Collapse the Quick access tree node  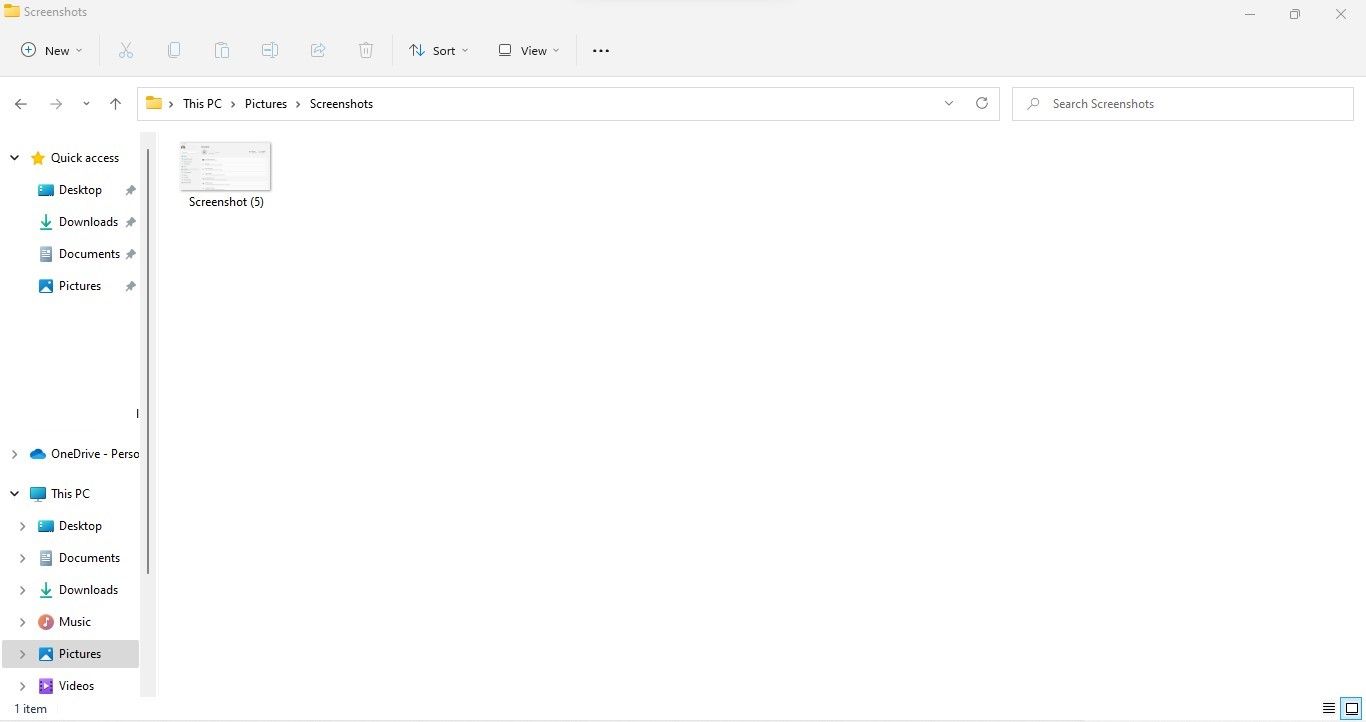coord(14,158)
